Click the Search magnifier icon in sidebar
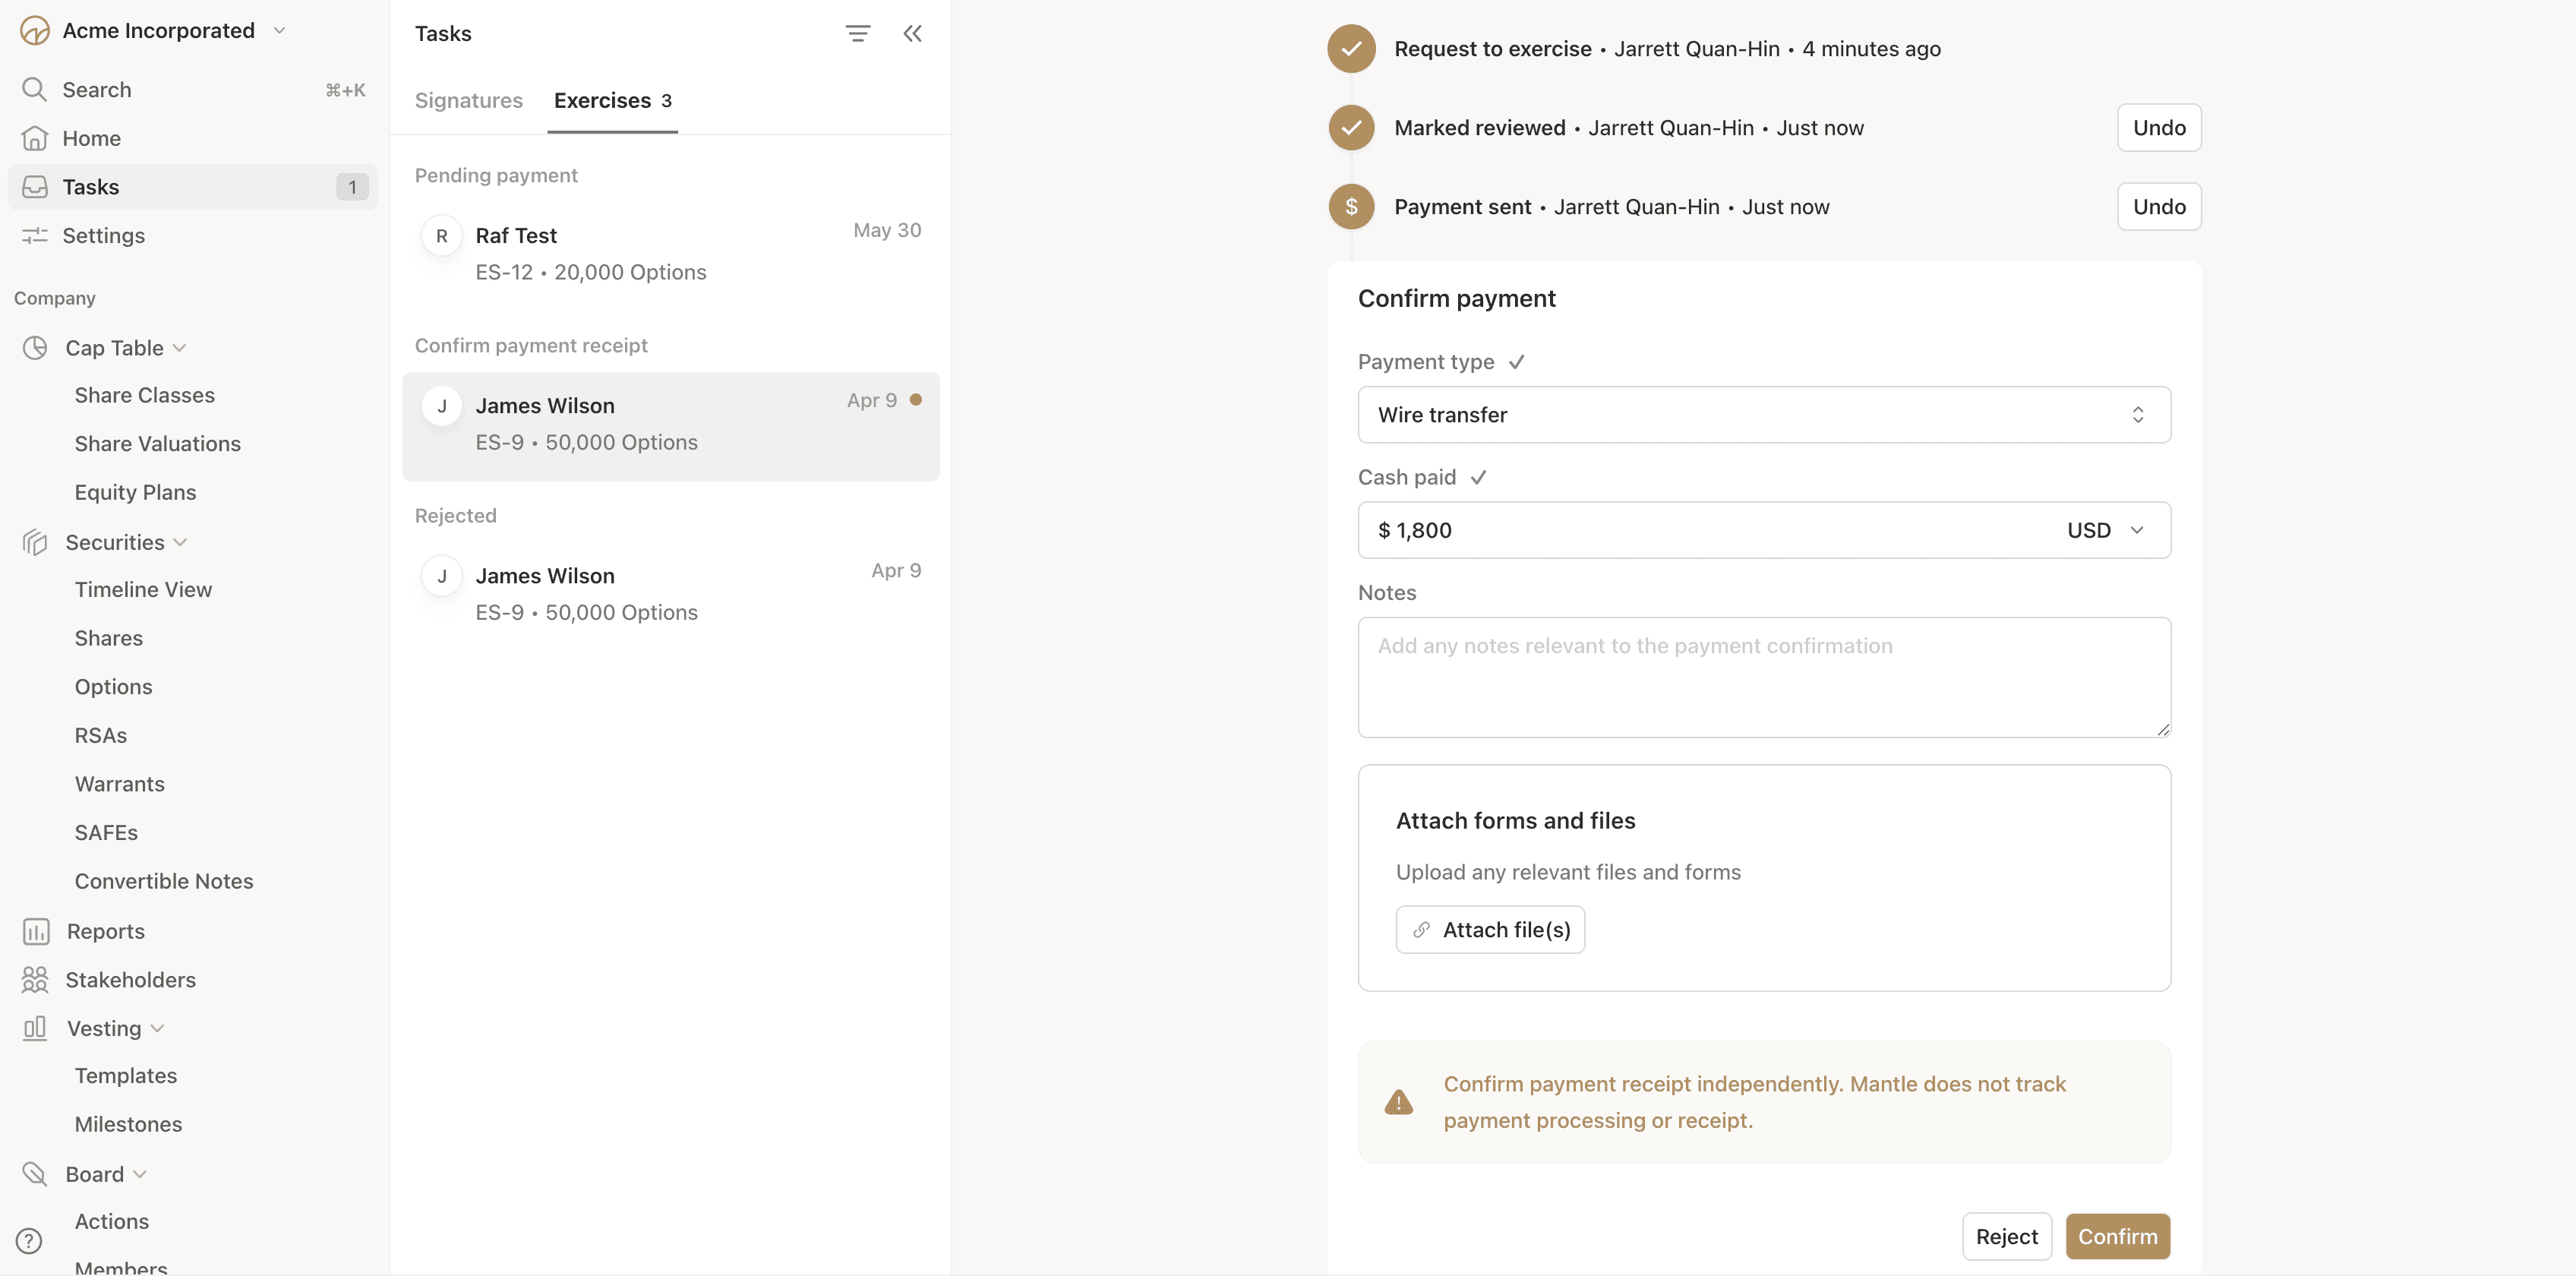Image resolution: width=2576 pixels, height=1276 pixels. [34, 90]
